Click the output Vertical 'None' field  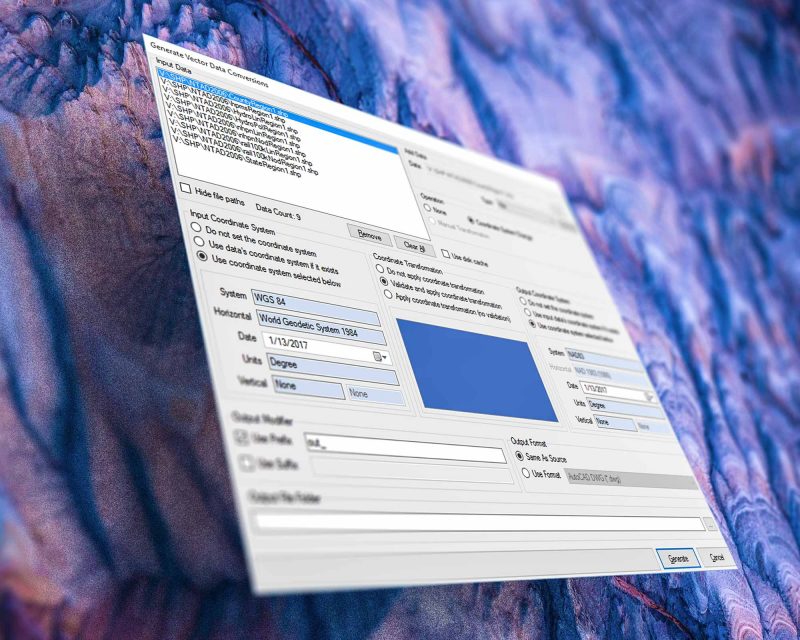(616, 424)
